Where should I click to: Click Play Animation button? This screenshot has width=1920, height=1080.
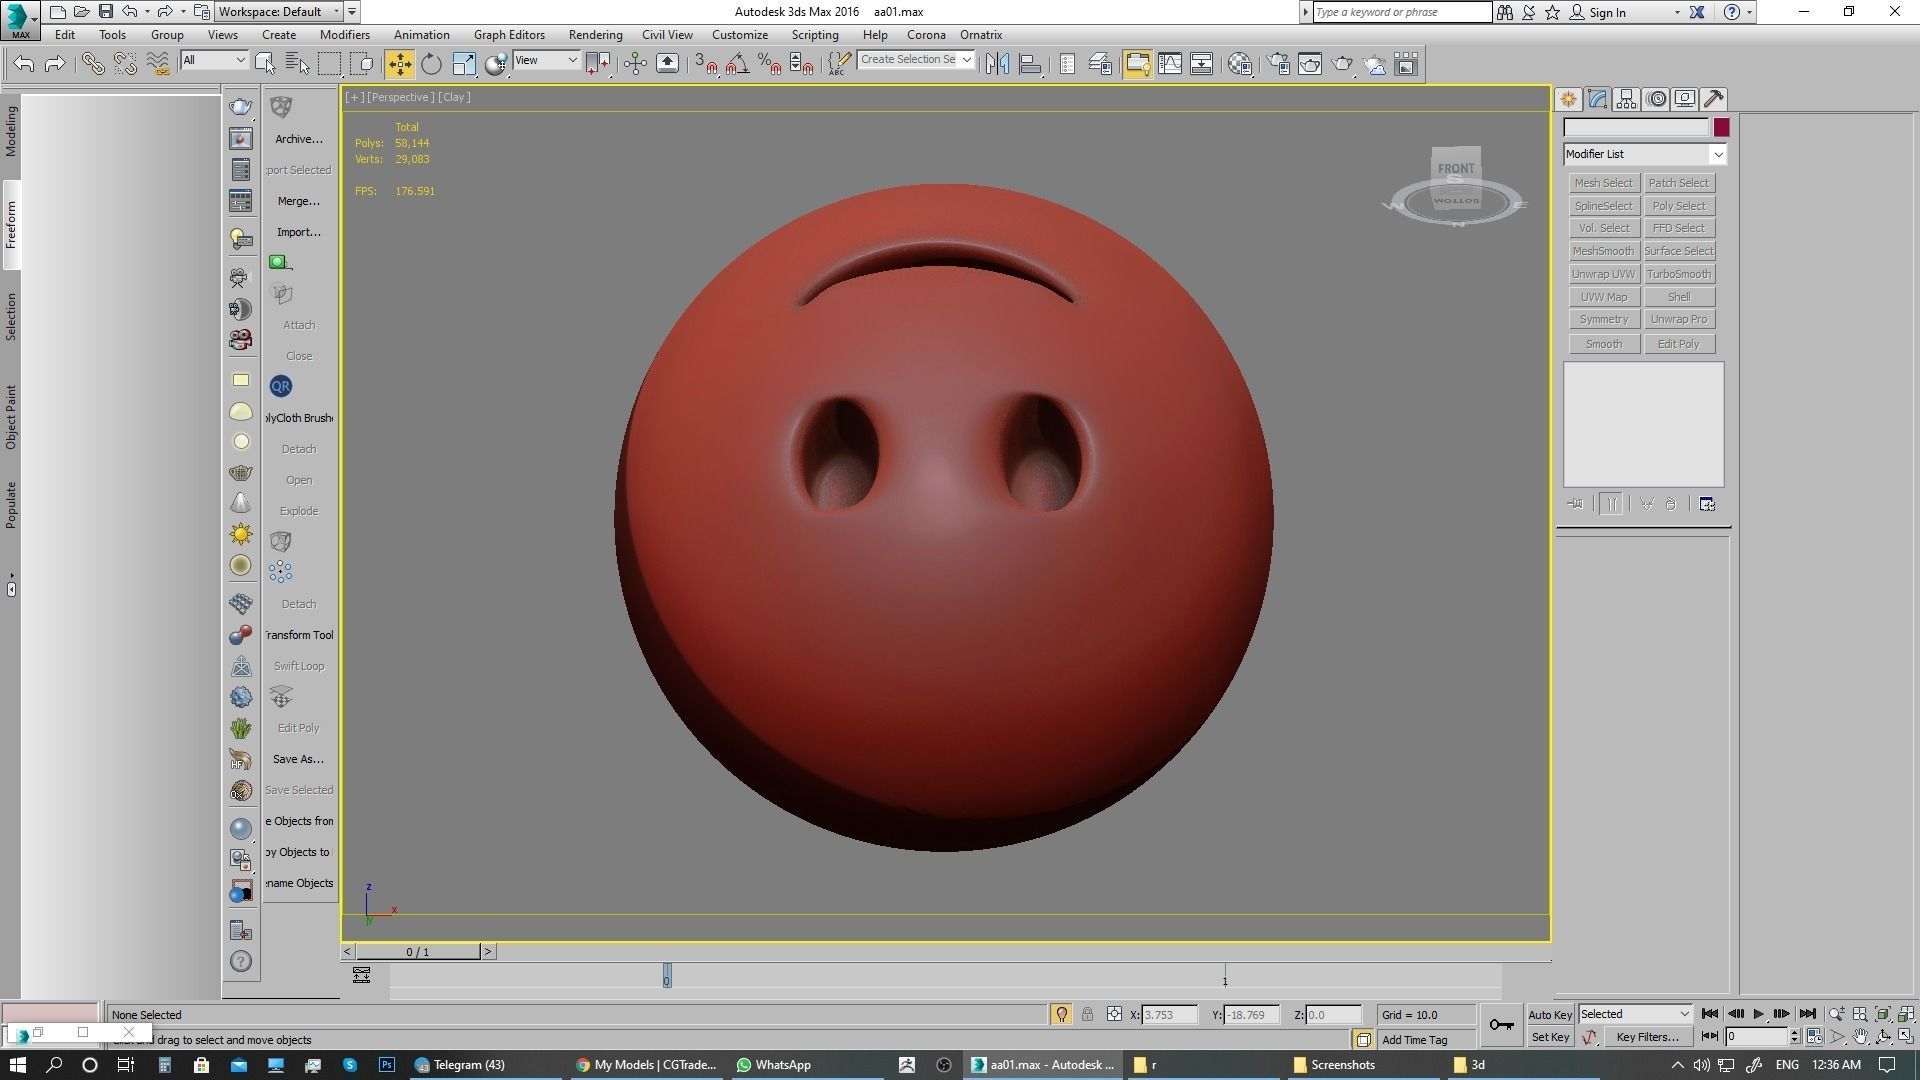coord(1758,1014)
